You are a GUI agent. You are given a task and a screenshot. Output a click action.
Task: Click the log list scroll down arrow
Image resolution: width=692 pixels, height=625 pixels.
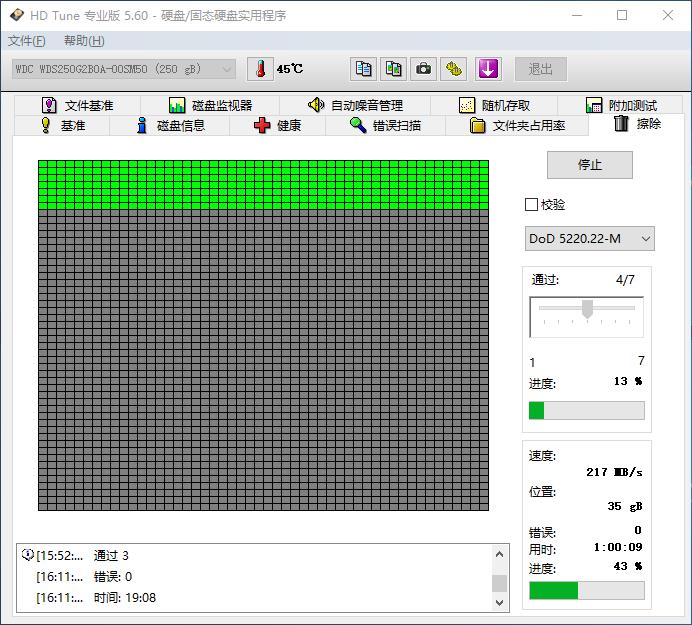pos(500,603)
